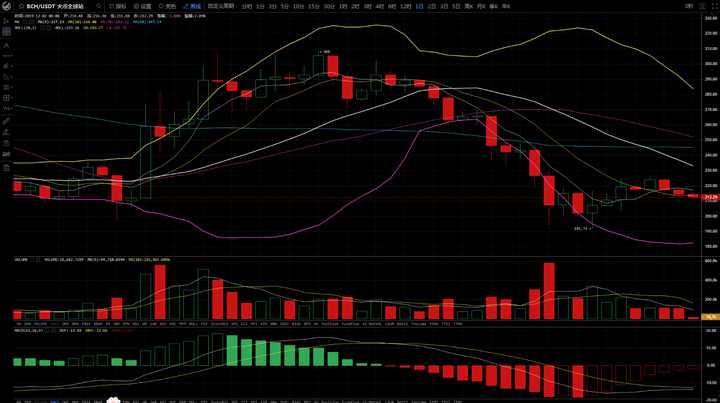
Task: Switch to the 周K weekly chart
Action: [468, 6]
